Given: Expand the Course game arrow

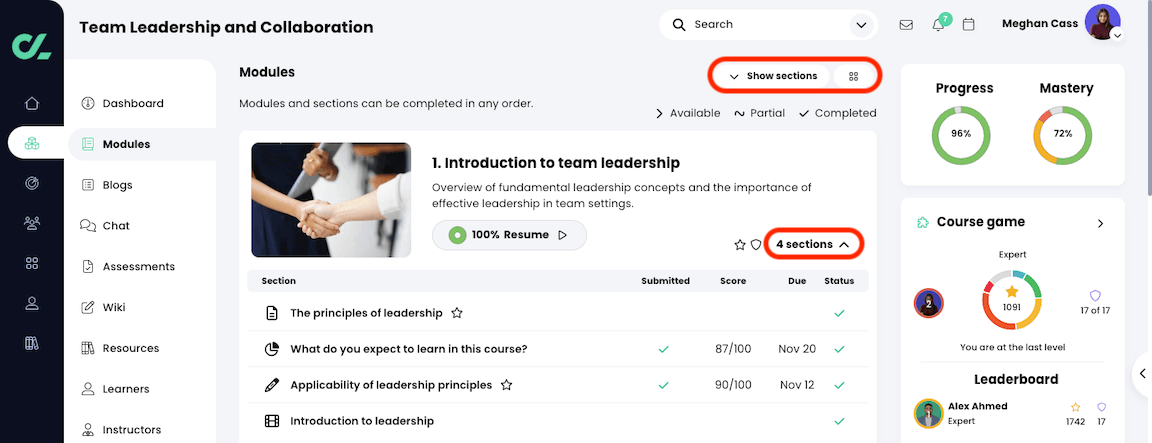Looking at the screenshot, I should (x=1100, y=223).
